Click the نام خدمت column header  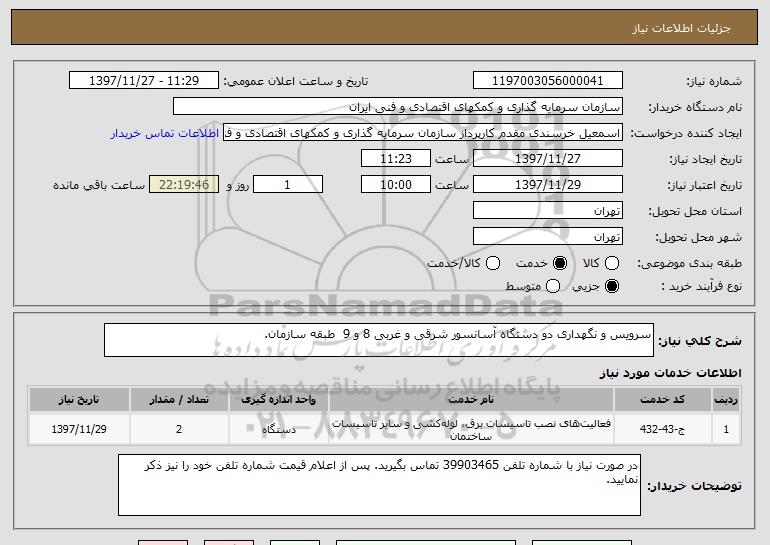[471, 400]
